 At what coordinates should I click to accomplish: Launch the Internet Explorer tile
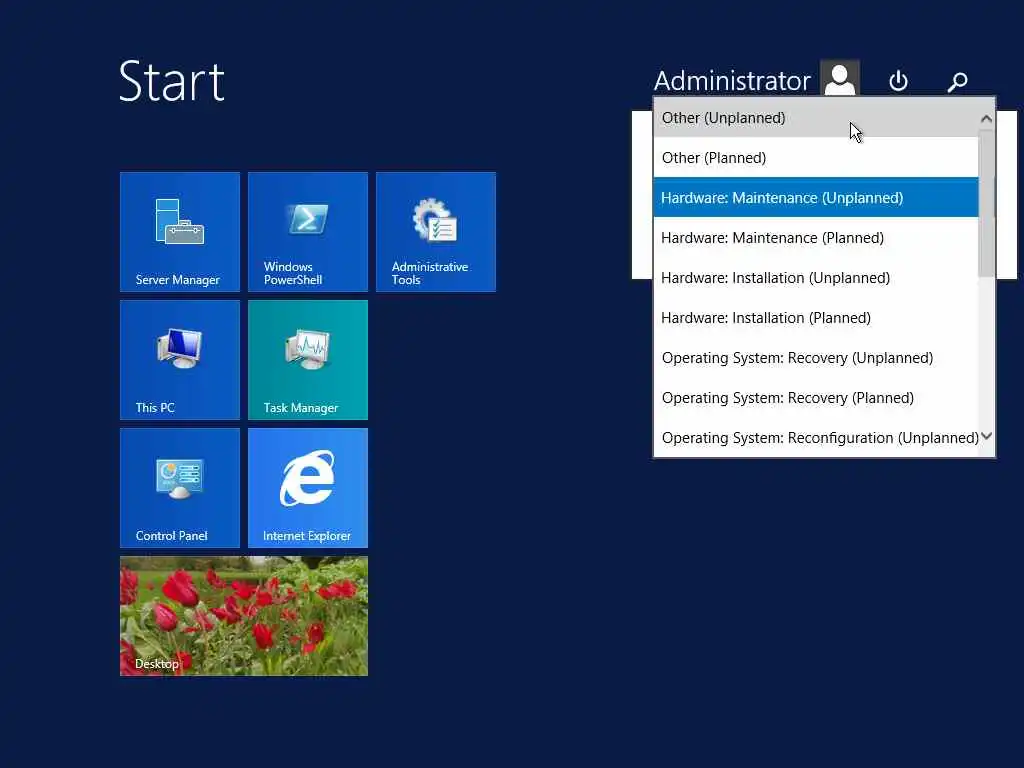(x=308, y=488)
